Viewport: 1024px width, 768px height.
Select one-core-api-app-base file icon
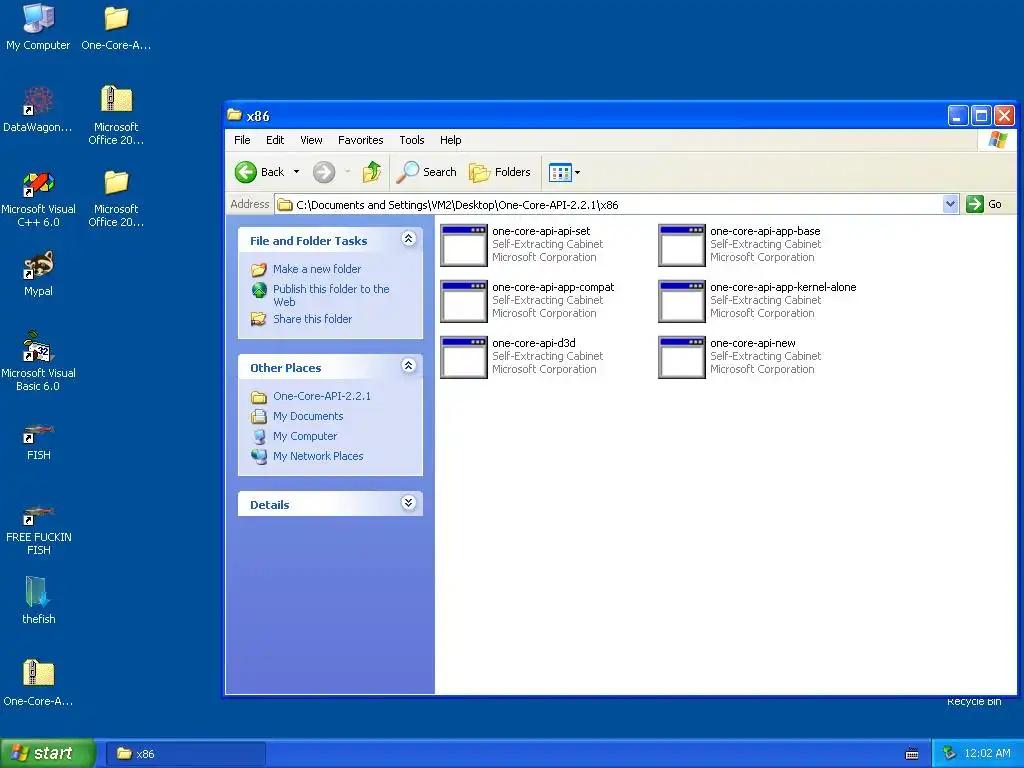point(682,245)
